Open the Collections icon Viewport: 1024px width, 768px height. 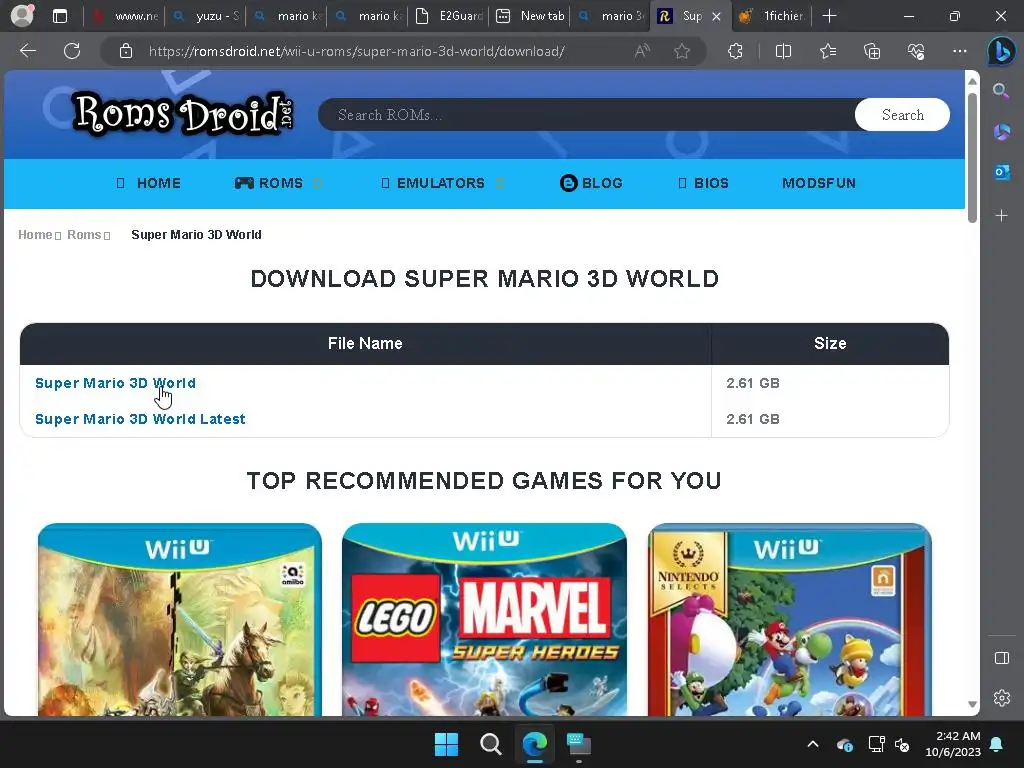[x=872, y=51]
